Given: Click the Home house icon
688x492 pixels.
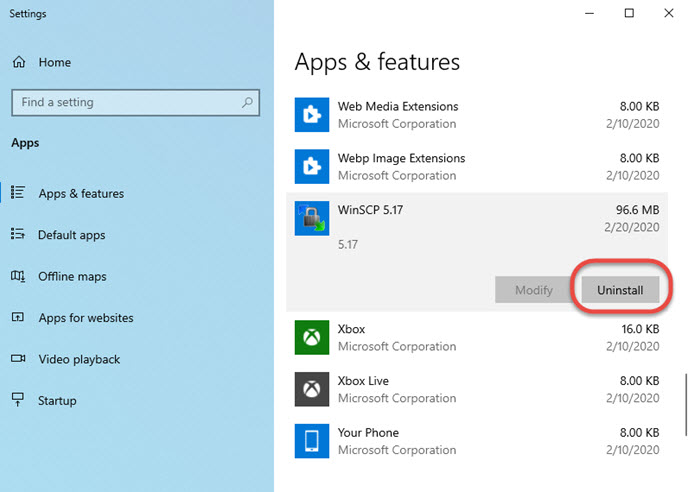Looking at the screenshot, I should (x=19, y=62).
